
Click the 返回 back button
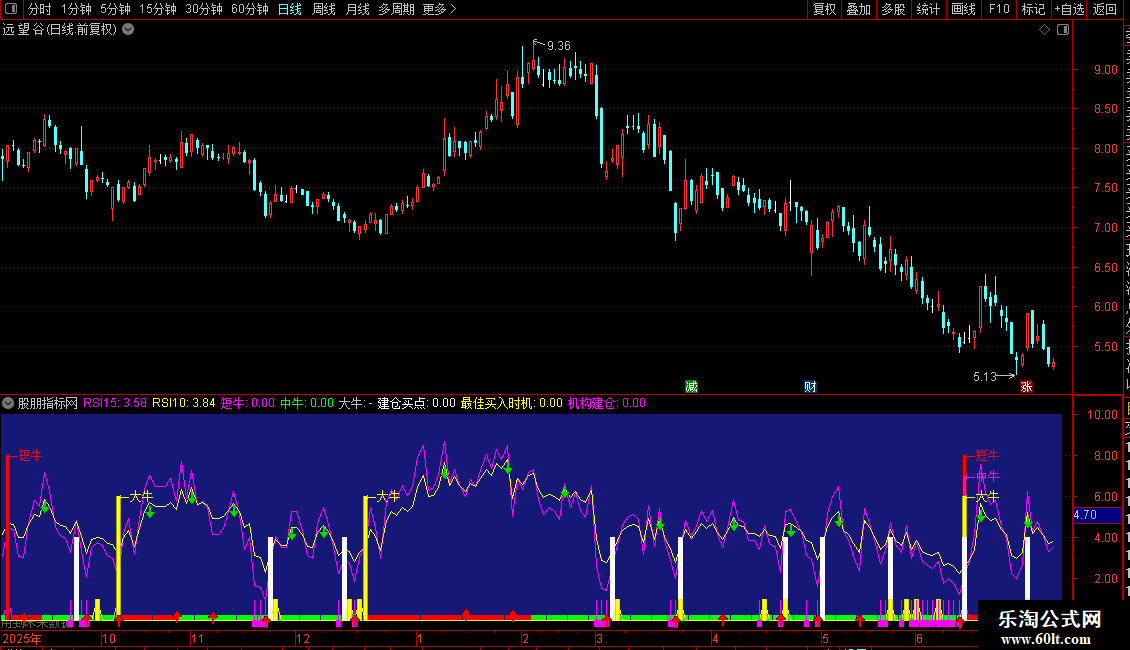(1105, 9)
